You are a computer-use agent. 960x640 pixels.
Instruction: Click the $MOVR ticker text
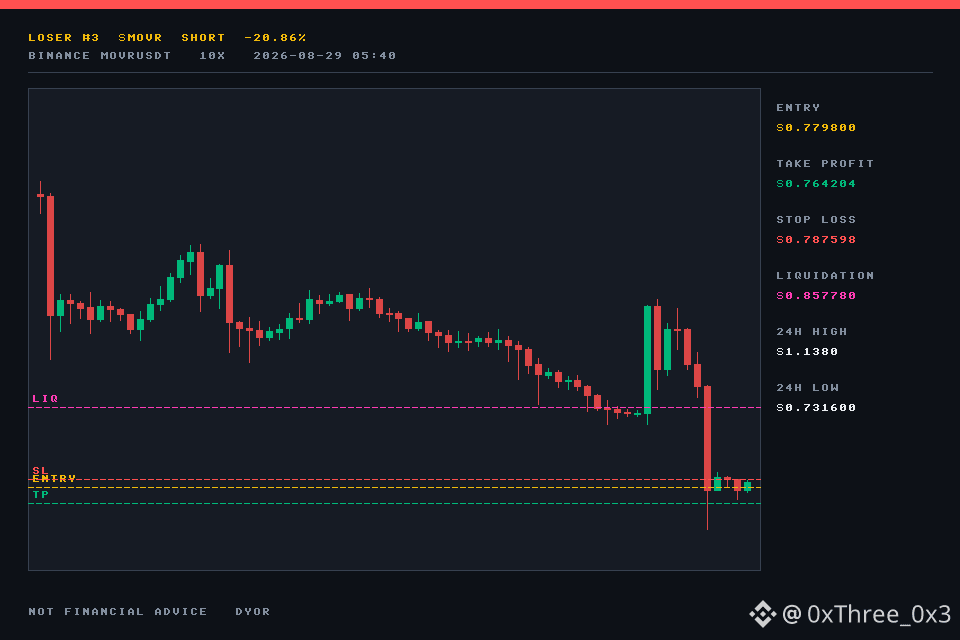pyautogui.click(x=140, y=37)
